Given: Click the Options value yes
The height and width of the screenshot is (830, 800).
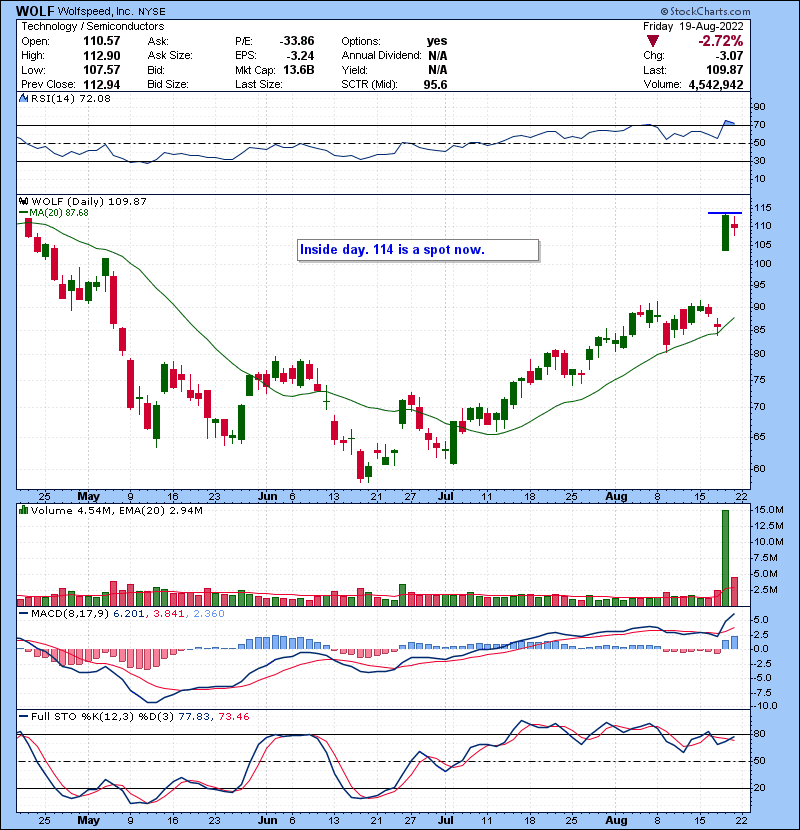Looking at the screenshot, I should (437, 41).
